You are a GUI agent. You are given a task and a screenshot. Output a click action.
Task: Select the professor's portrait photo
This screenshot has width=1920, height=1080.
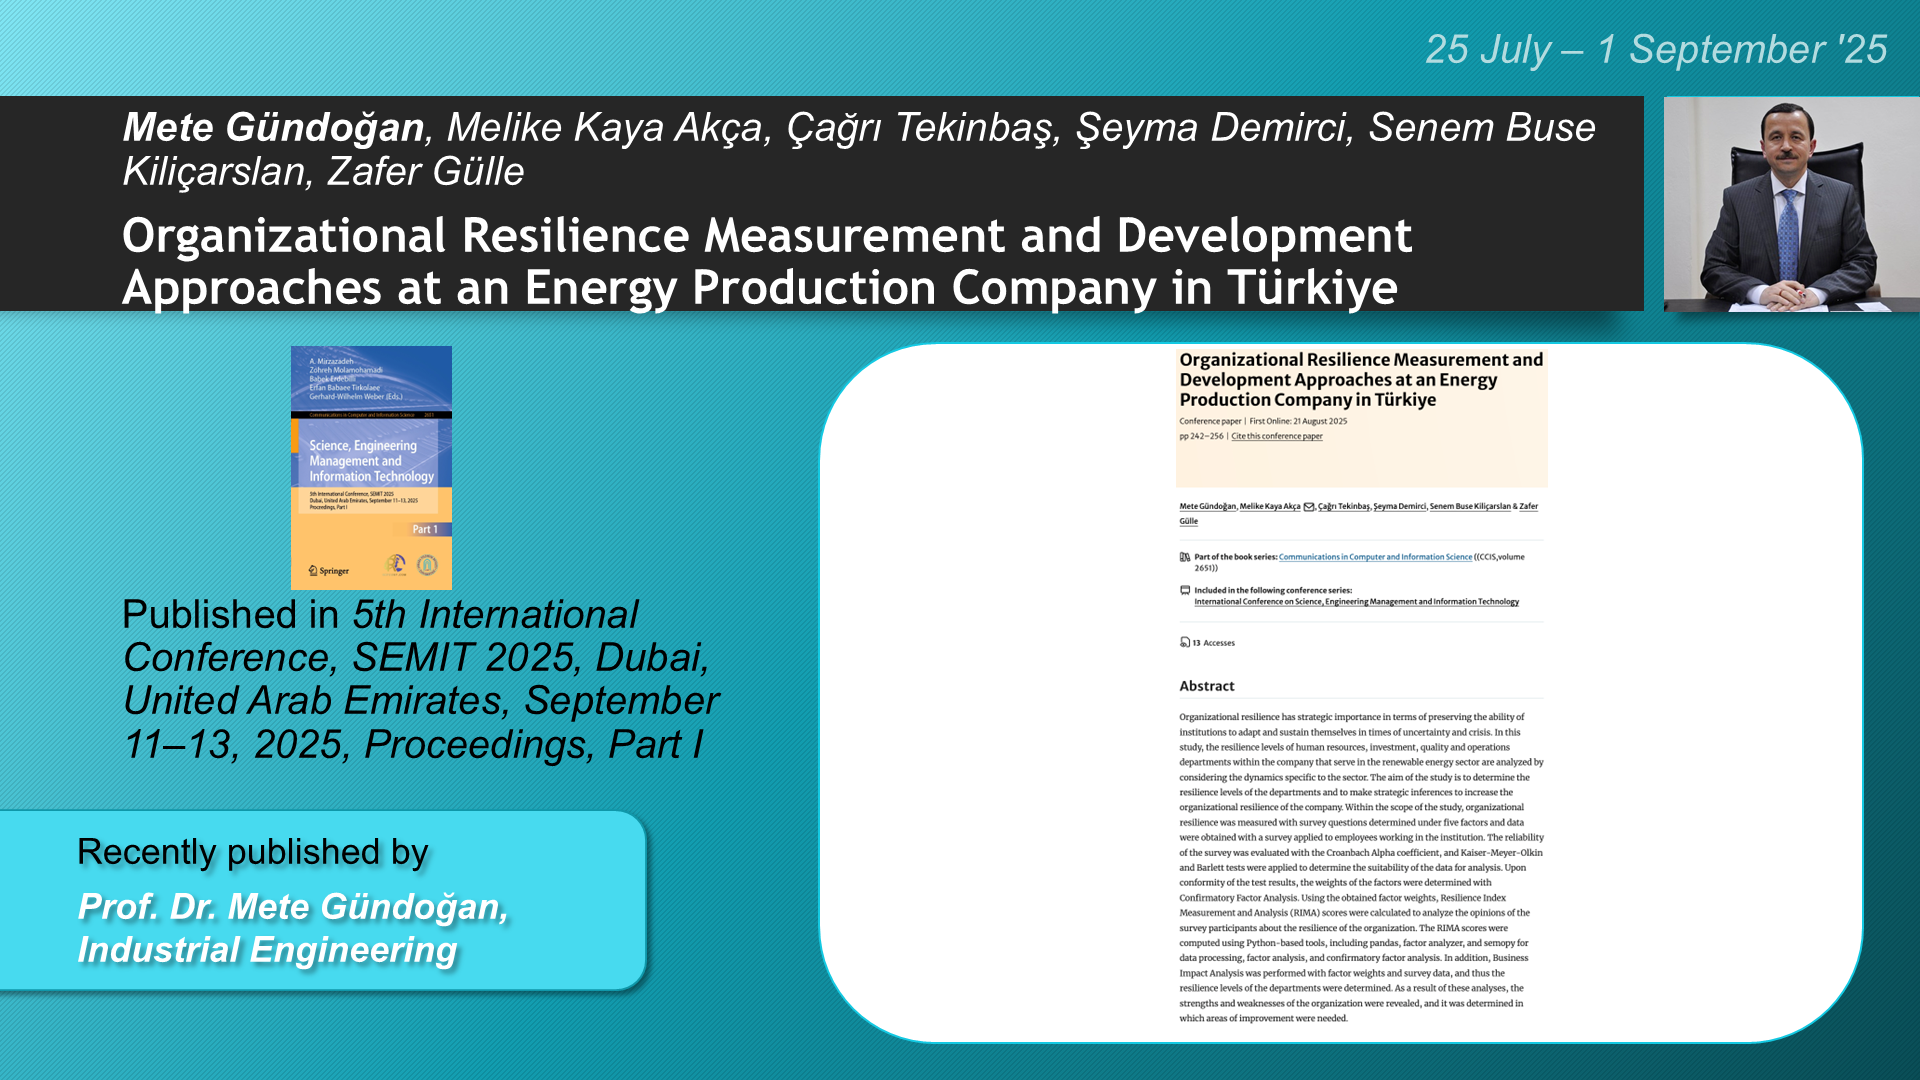pos(1790,204)
